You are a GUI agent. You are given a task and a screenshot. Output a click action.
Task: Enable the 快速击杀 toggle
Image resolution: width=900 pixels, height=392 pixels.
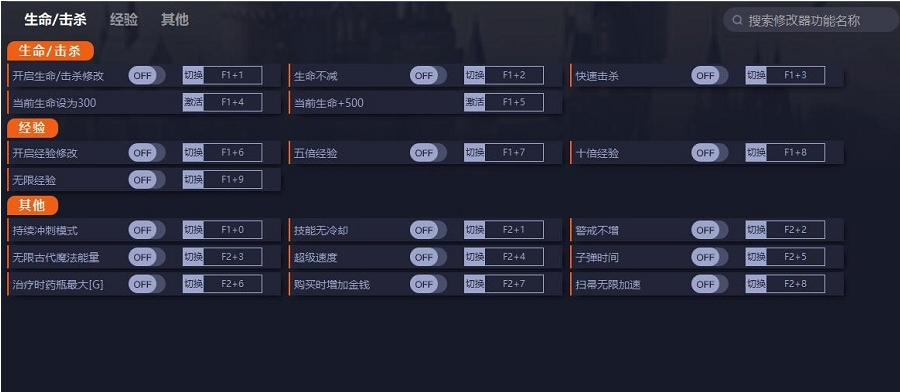[x=709, y=75]
